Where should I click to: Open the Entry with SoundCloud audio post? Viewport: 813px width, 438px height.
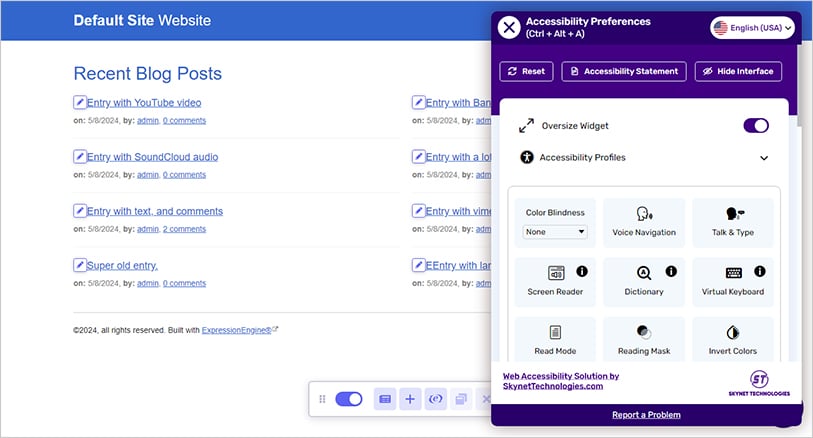point(152,157)
